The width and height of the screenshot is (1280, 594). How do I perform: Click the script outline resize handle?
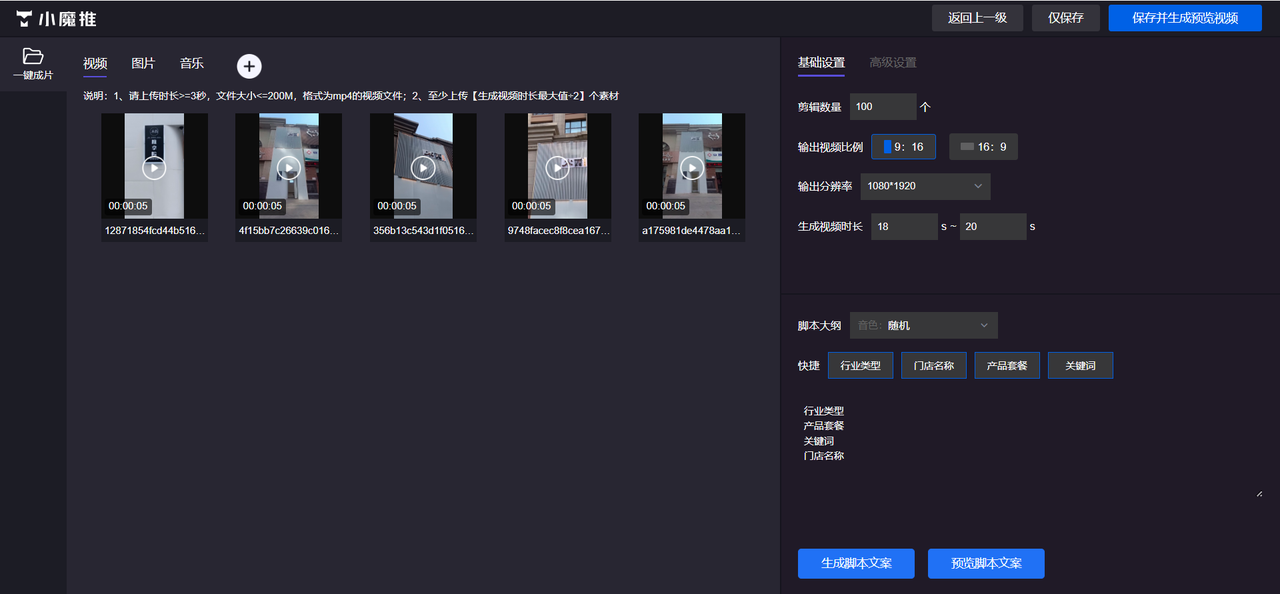tap(1258, 493)
